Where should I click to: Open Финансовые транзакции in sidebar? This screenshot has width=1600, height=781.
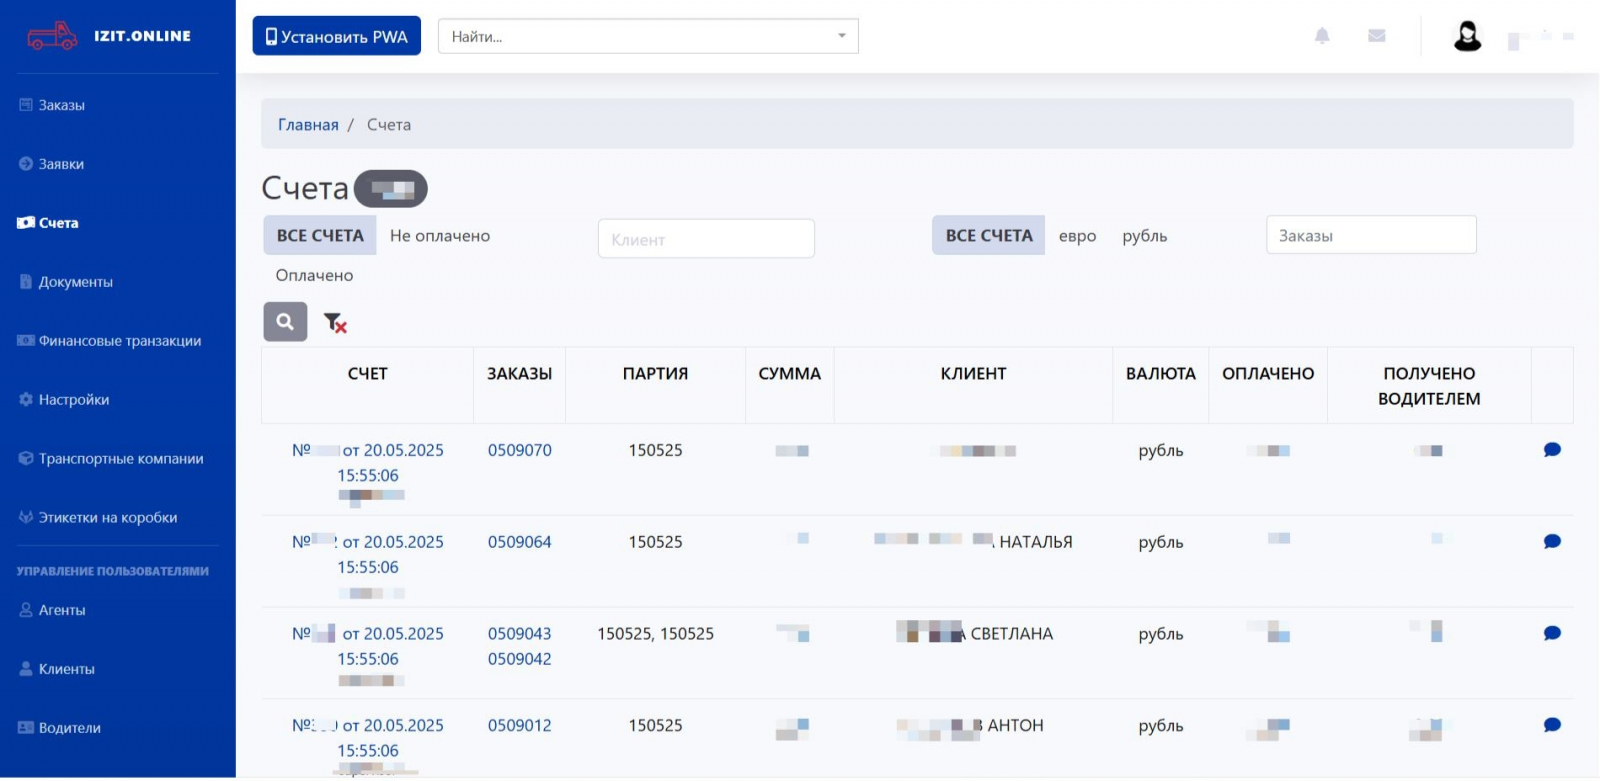pos(119,341)
